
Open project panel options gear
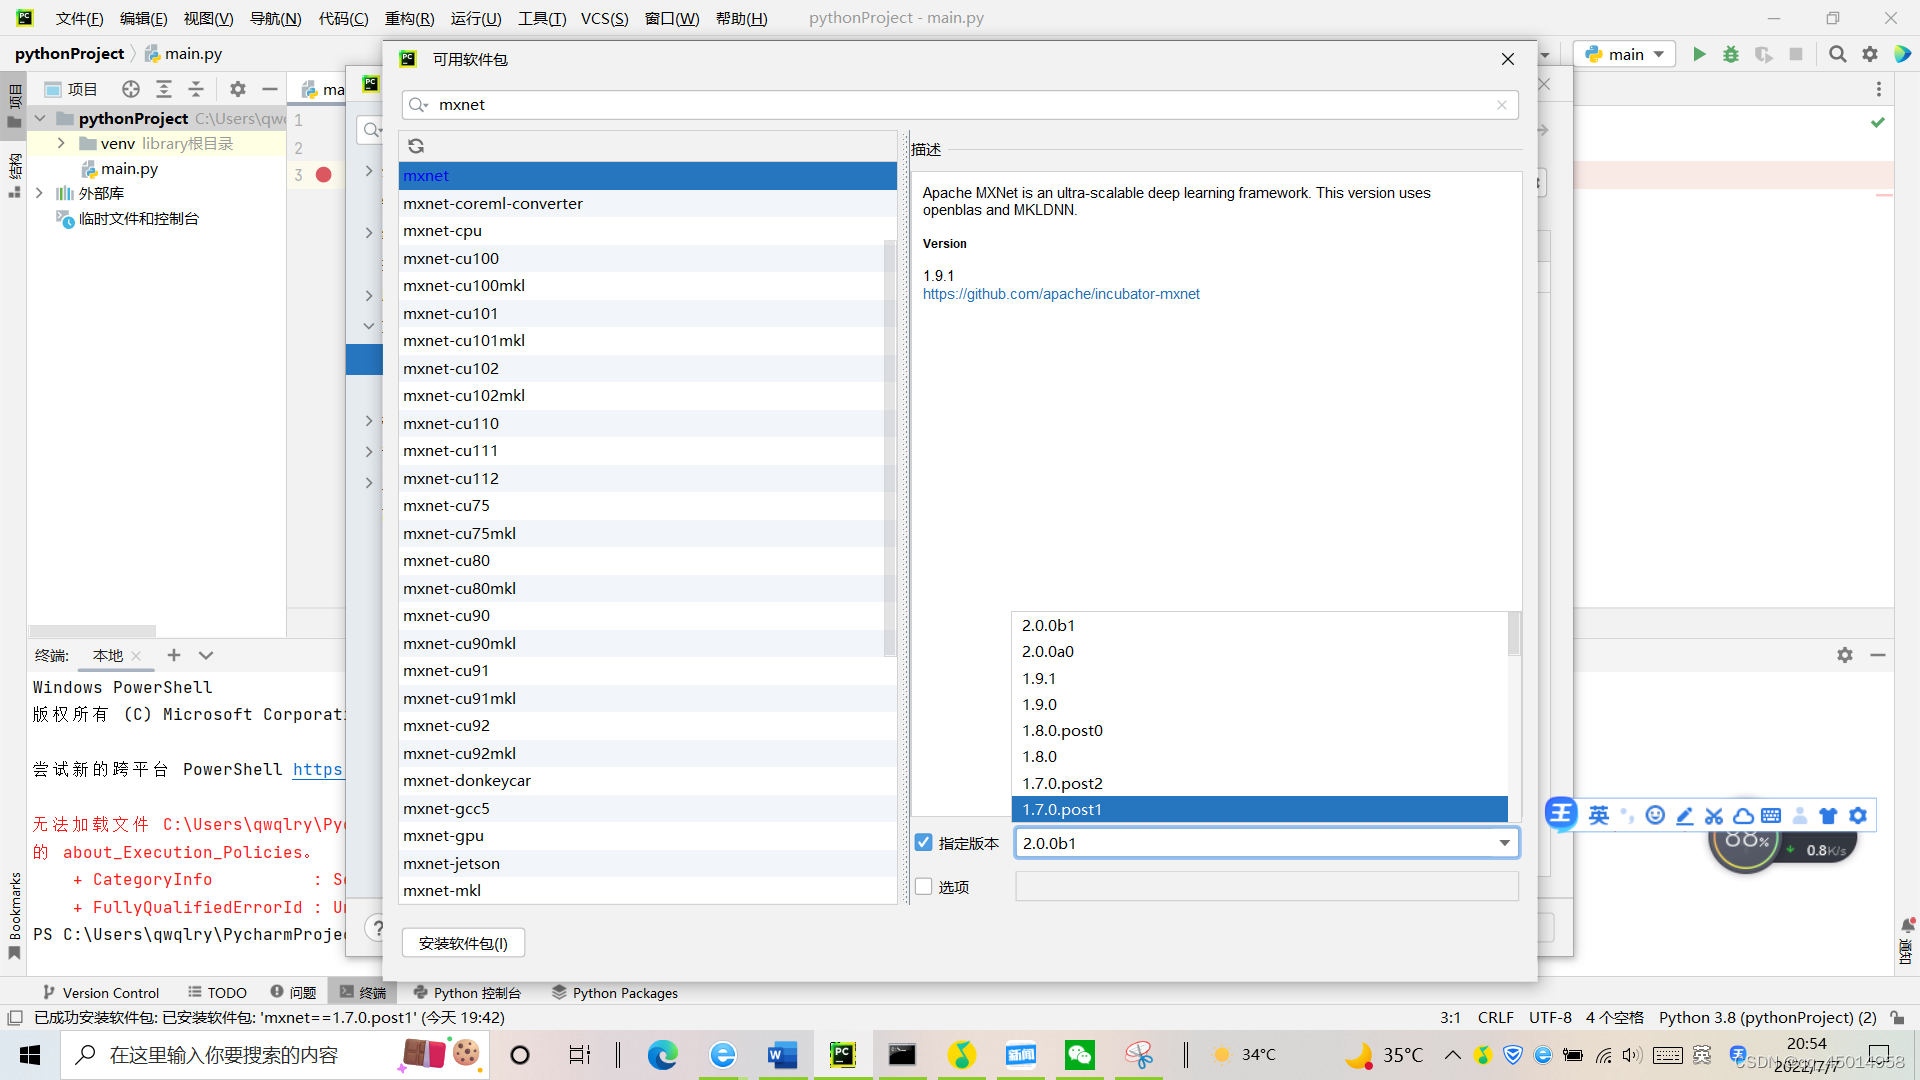(x=238, y=89)
